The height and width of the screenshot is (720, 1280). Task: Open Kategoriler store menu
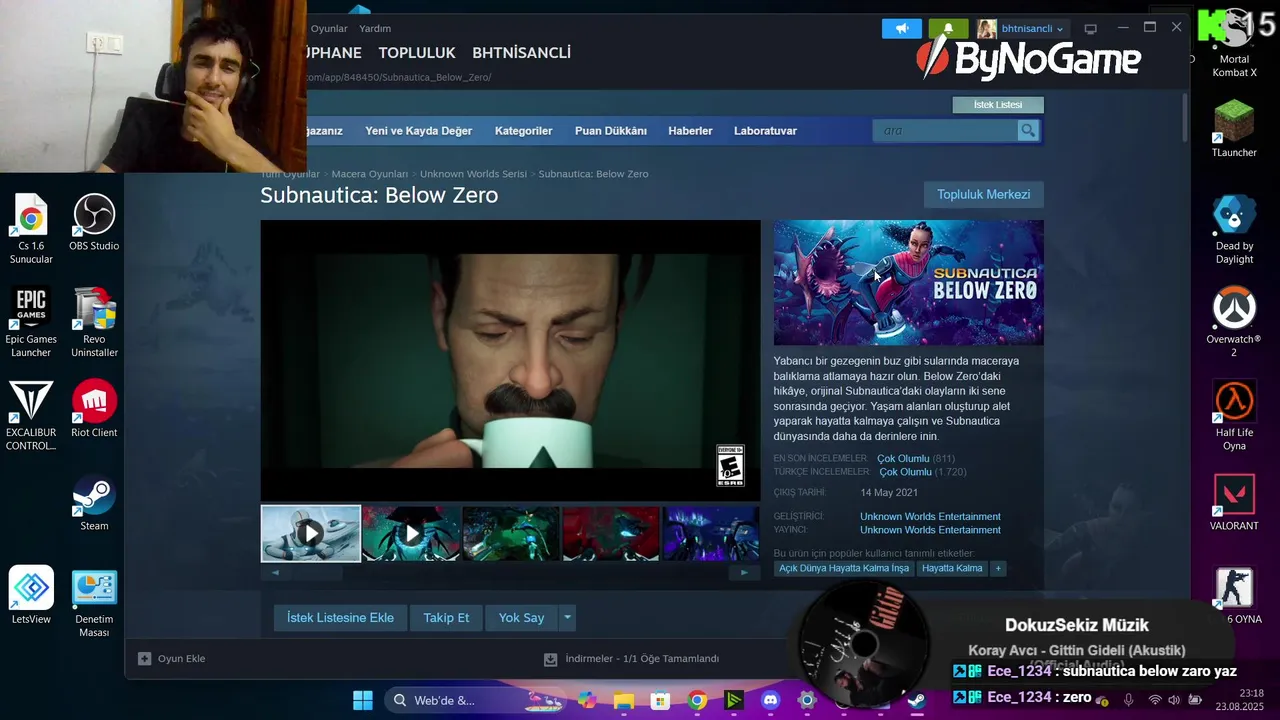(523, 131)
